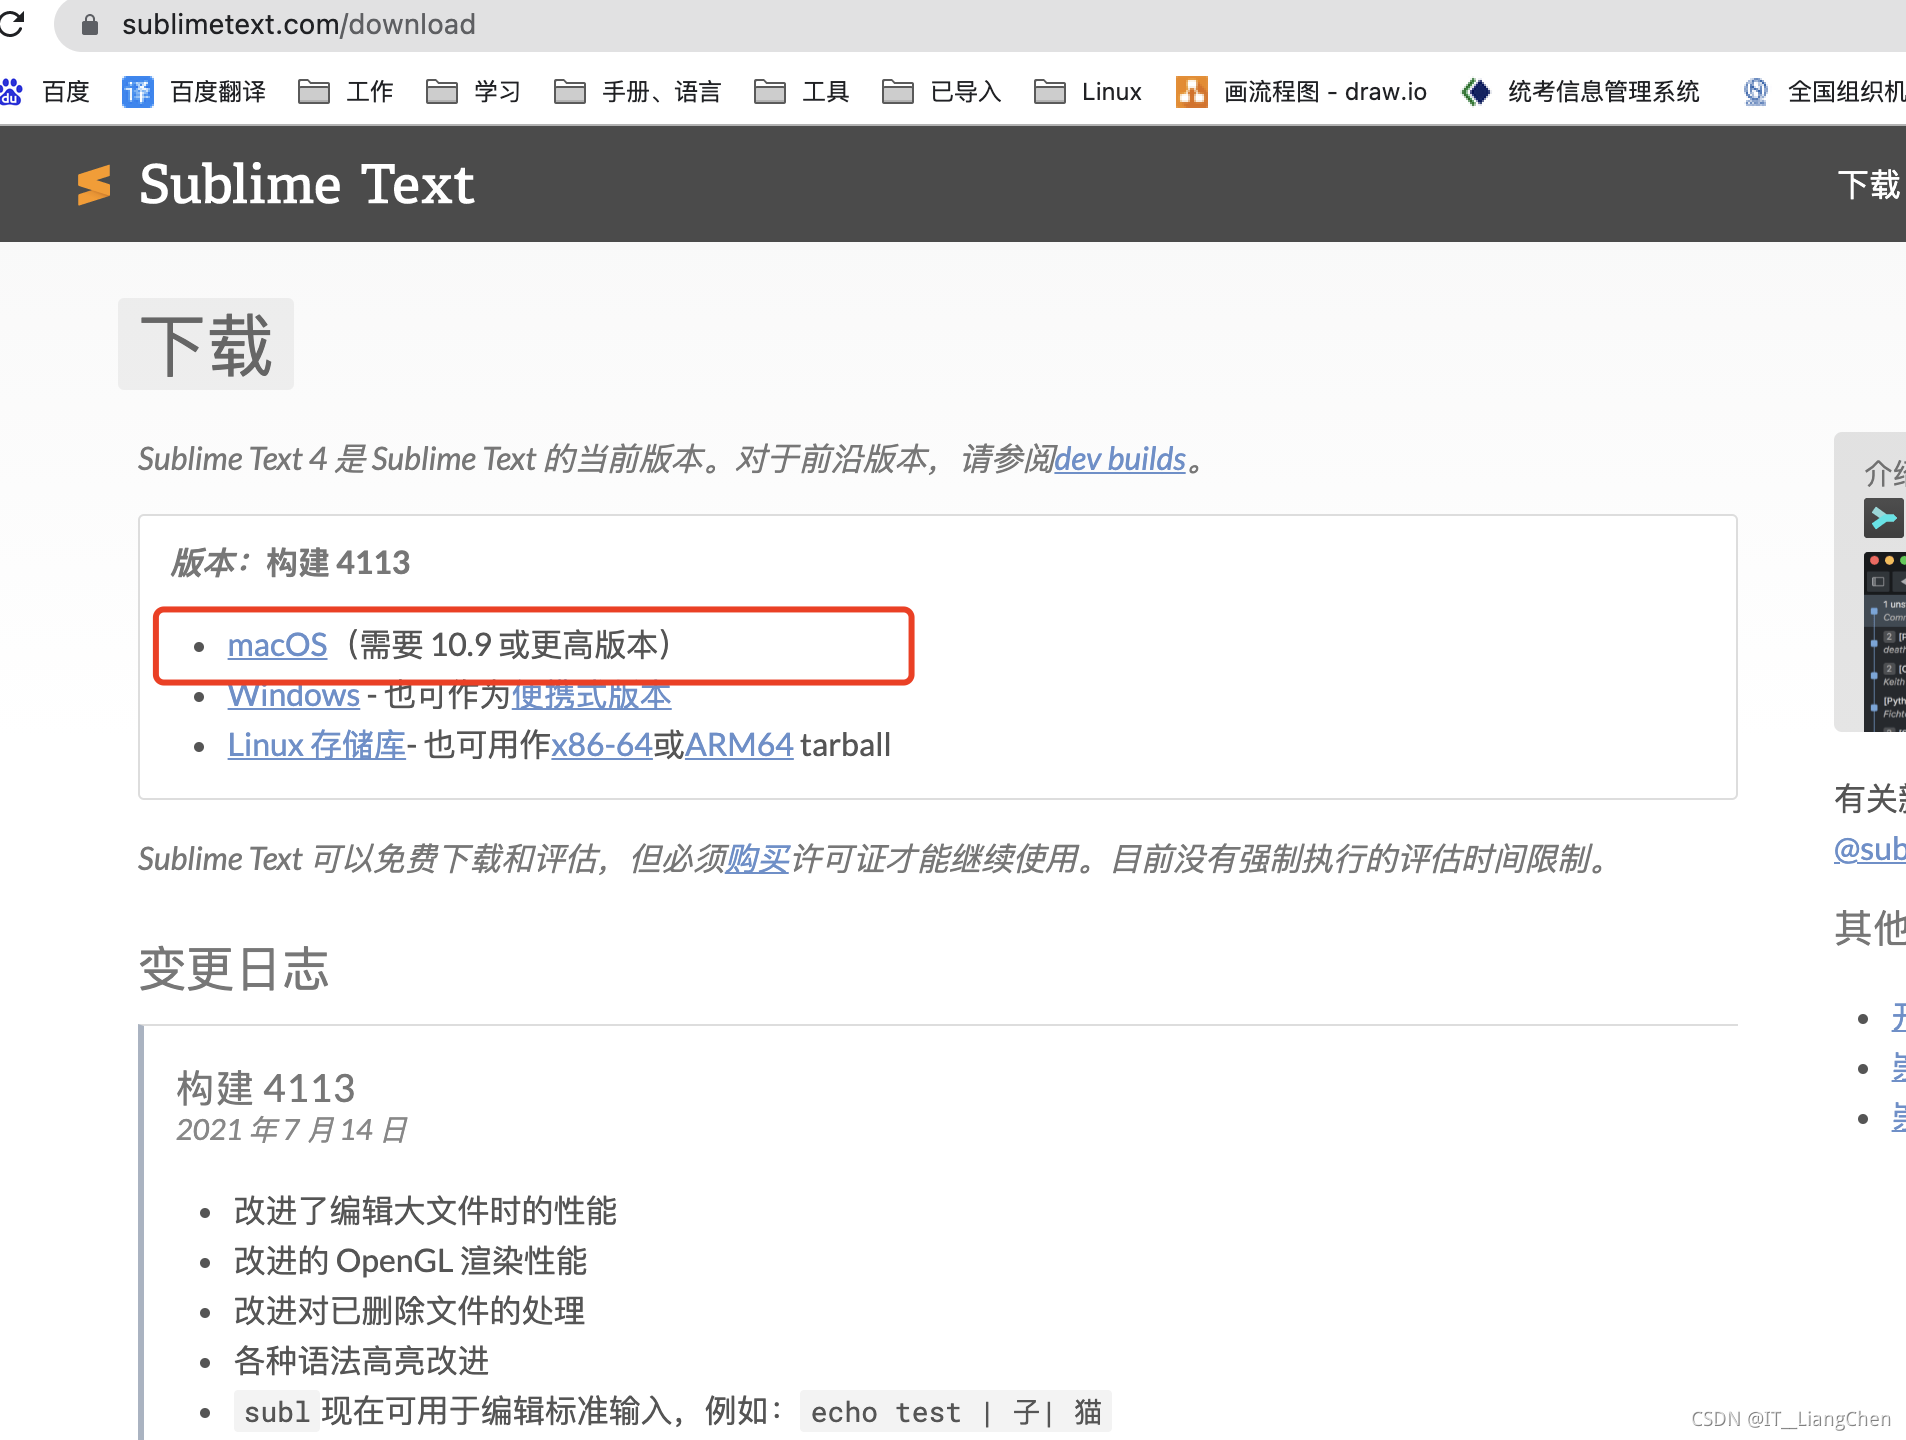Click the 改进了编辑大文件时的性能 item
This screenshot has width=1906, height=1440.
(x=426, y=1211)
